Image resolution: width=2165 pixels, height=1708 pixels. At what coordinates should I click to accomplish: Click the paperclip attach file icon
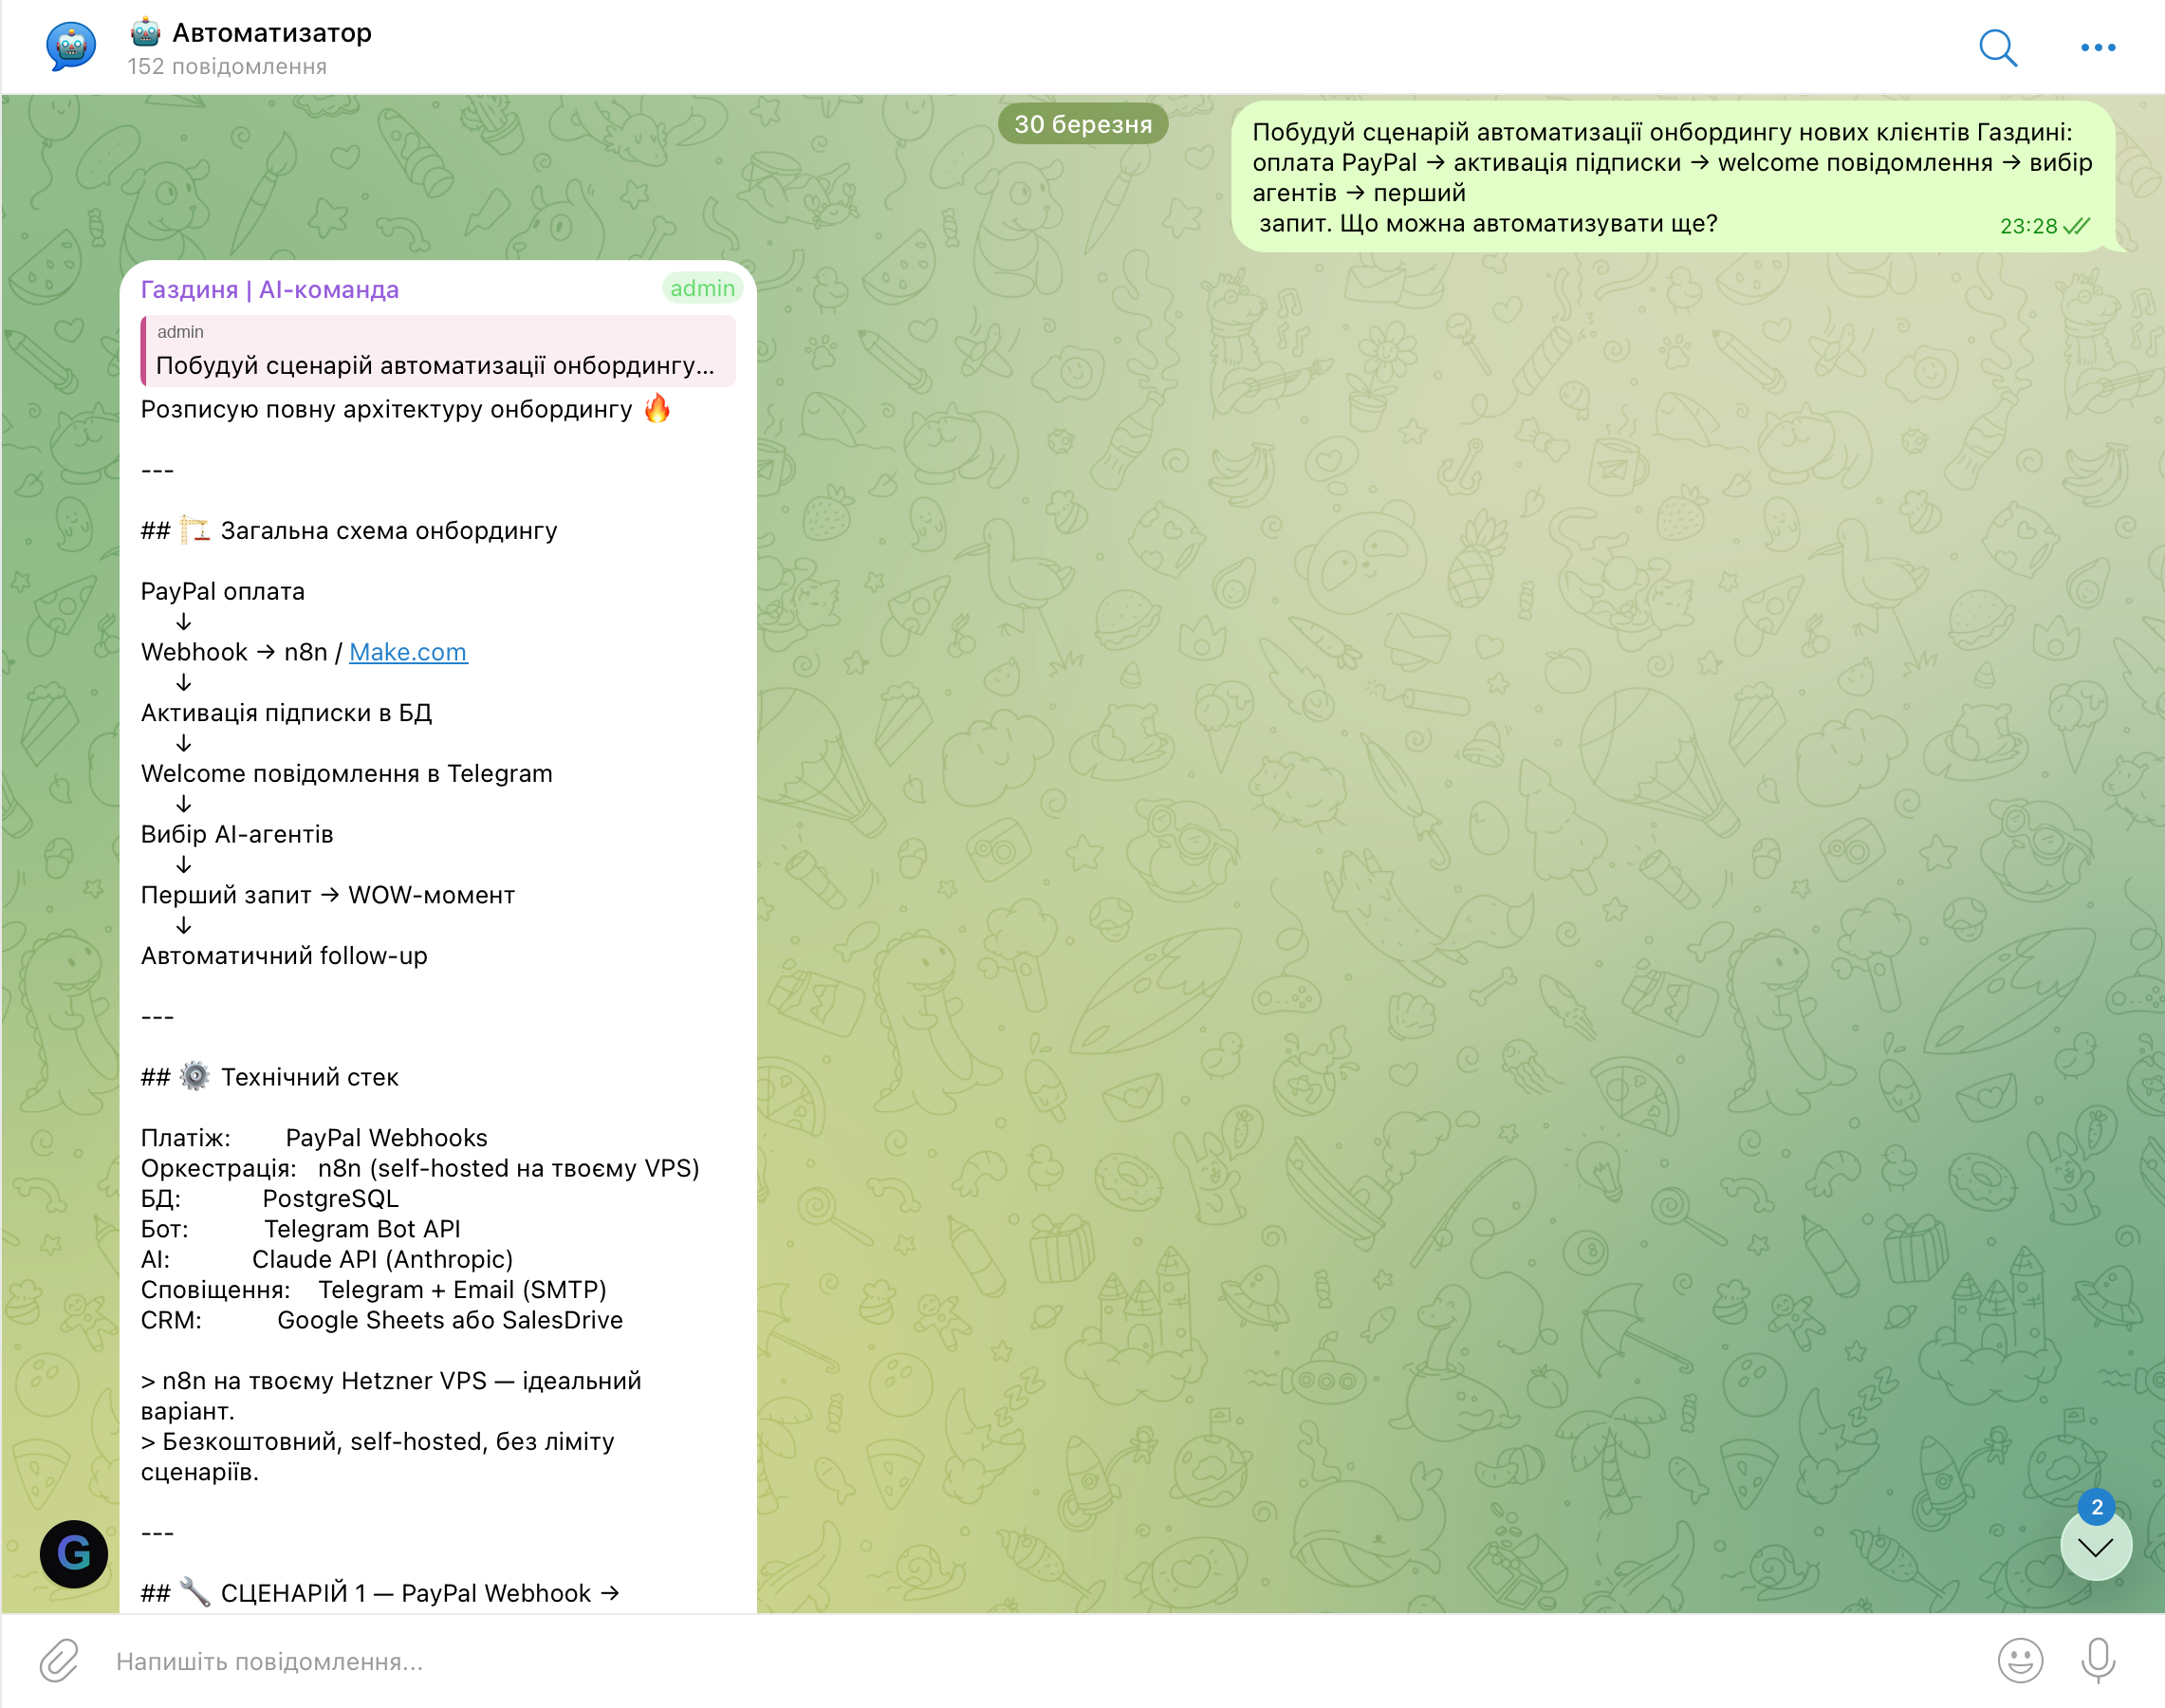pyautogui.click(x=59, y=1661)
